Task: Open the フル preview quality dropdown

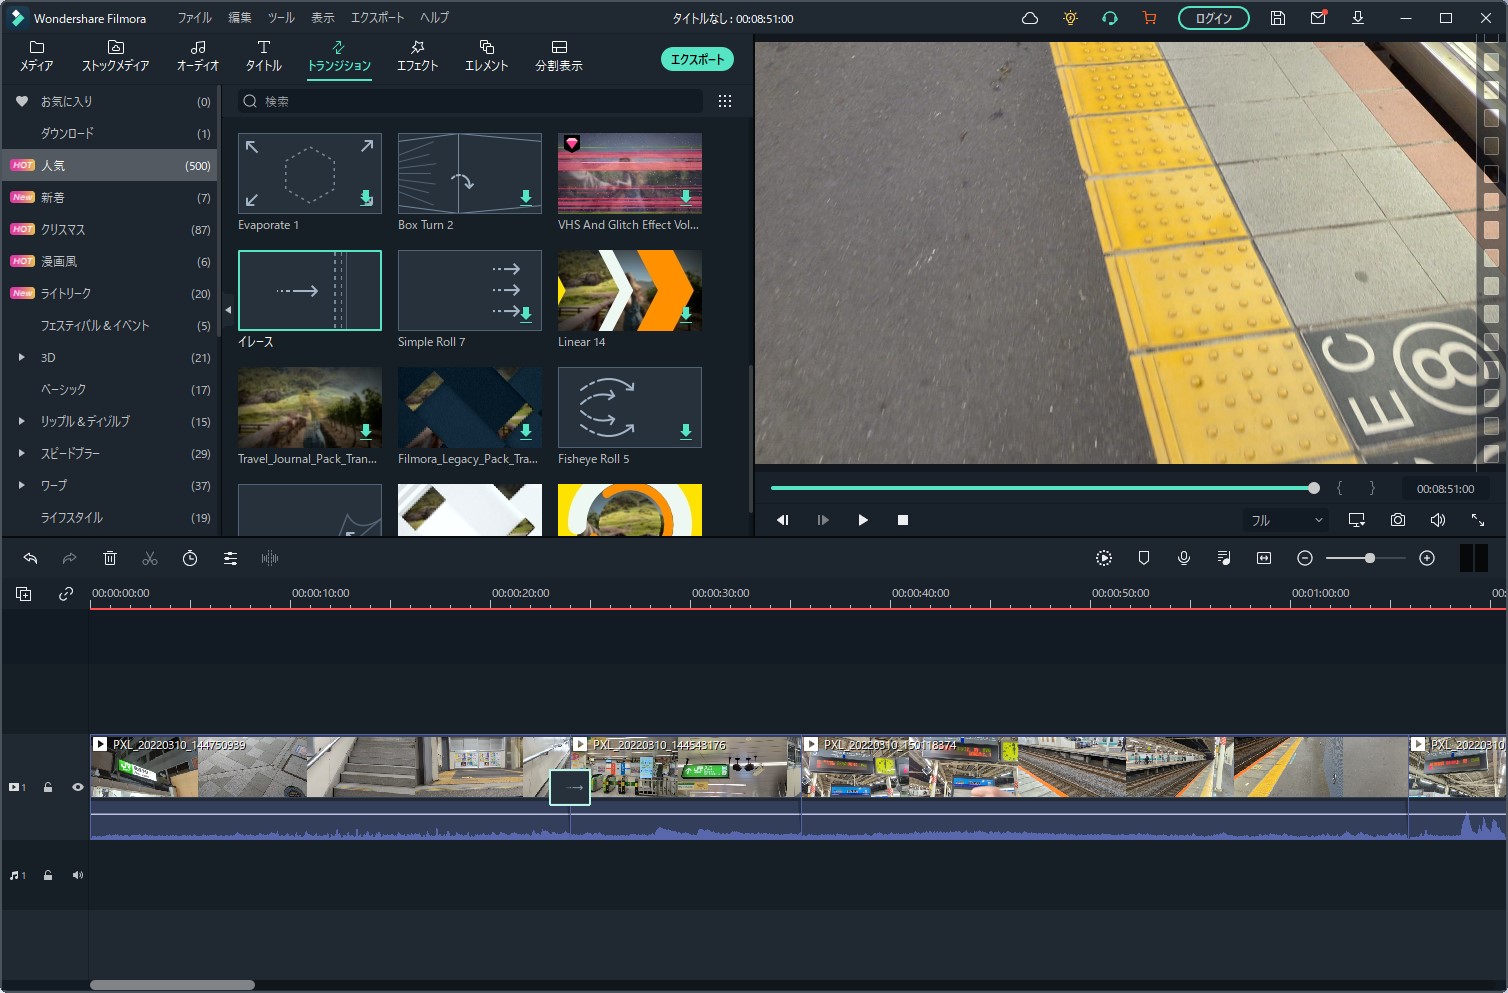Action: (x=1286, y=520)
